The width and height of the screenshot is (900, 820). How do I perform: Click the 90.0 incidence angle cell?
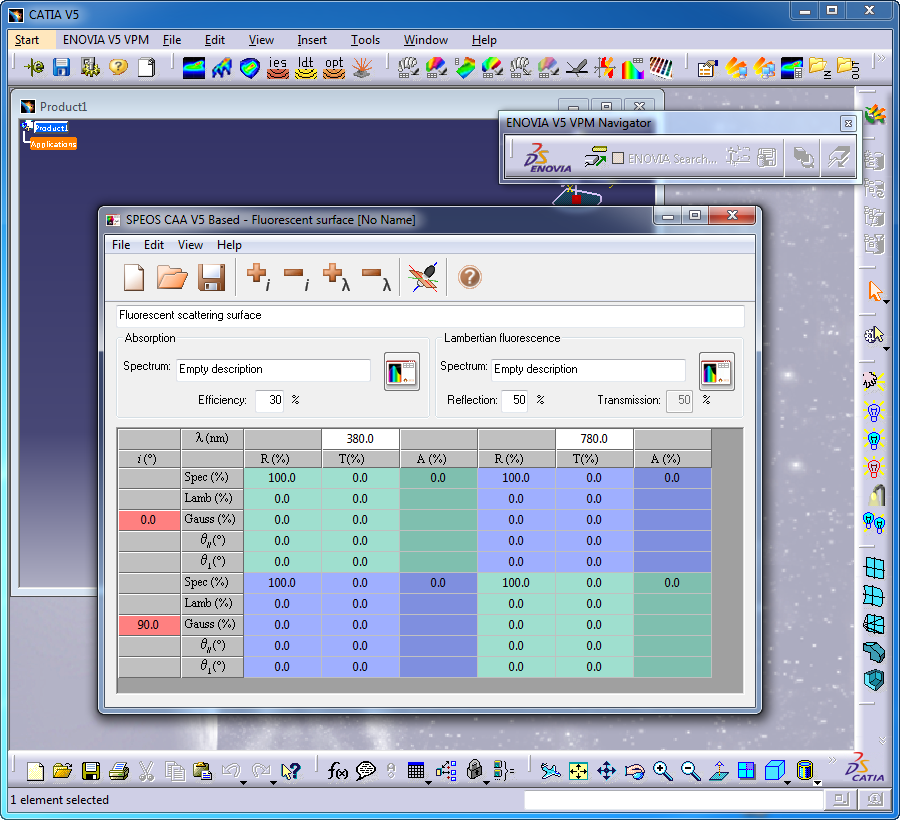tap(149, 625)
